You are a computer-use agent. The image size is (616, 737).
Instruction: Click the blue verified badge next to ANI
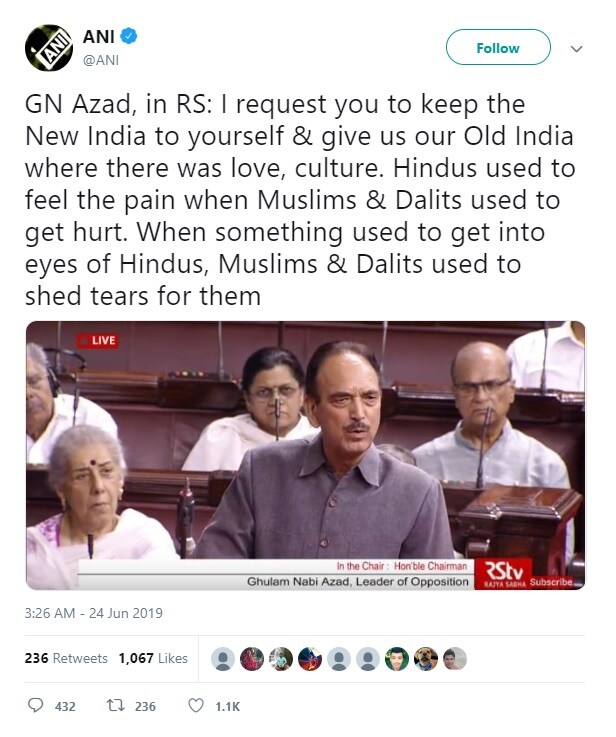(x=129, y=36)
